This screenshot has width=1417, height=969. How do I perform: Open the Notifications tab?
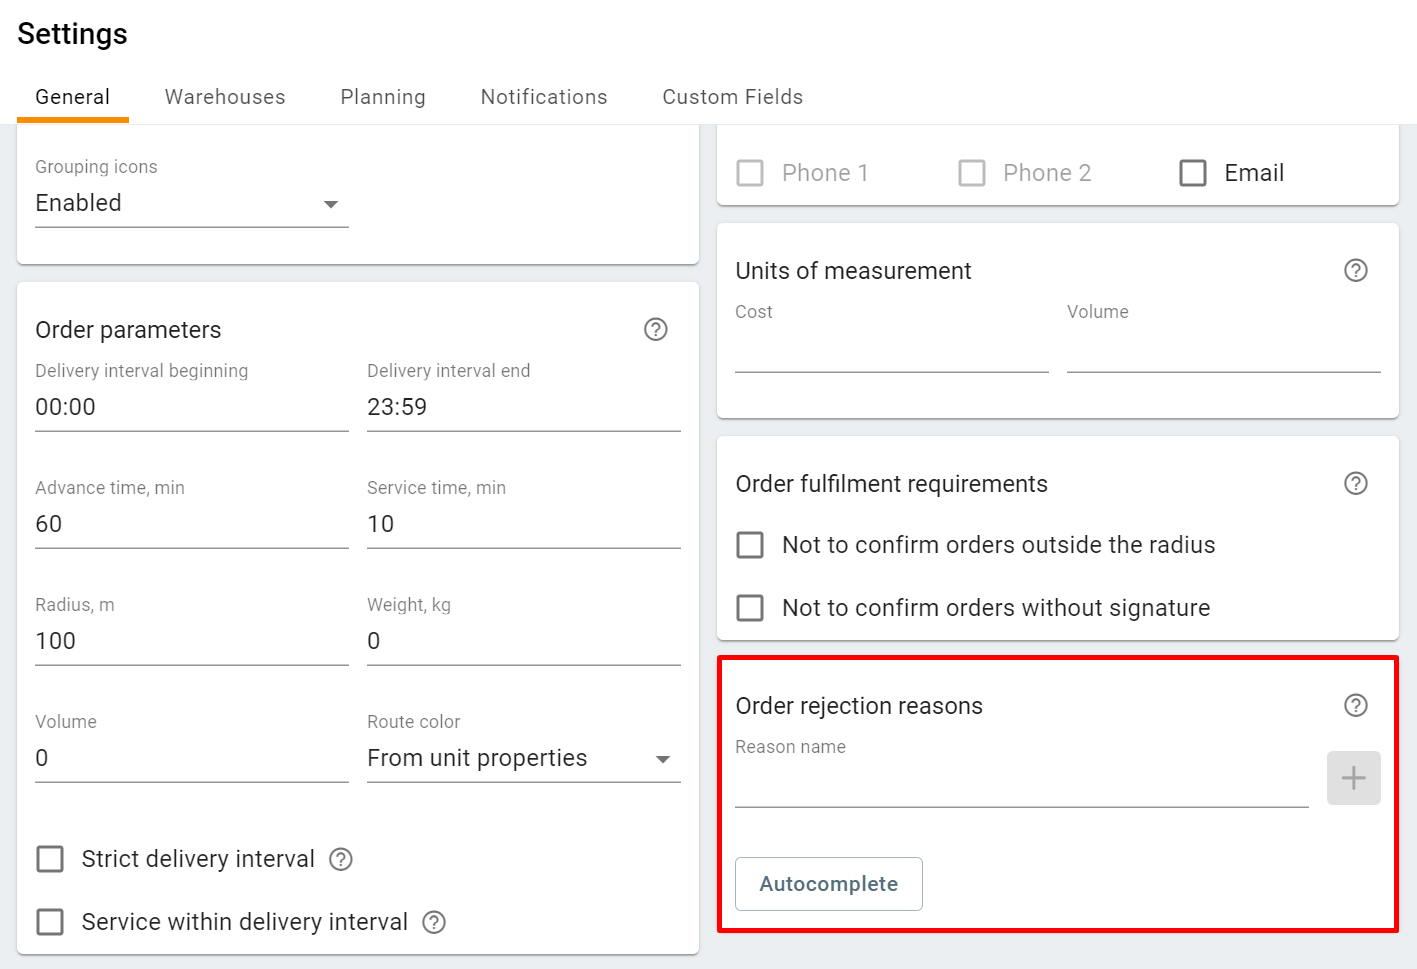[544, 97]
